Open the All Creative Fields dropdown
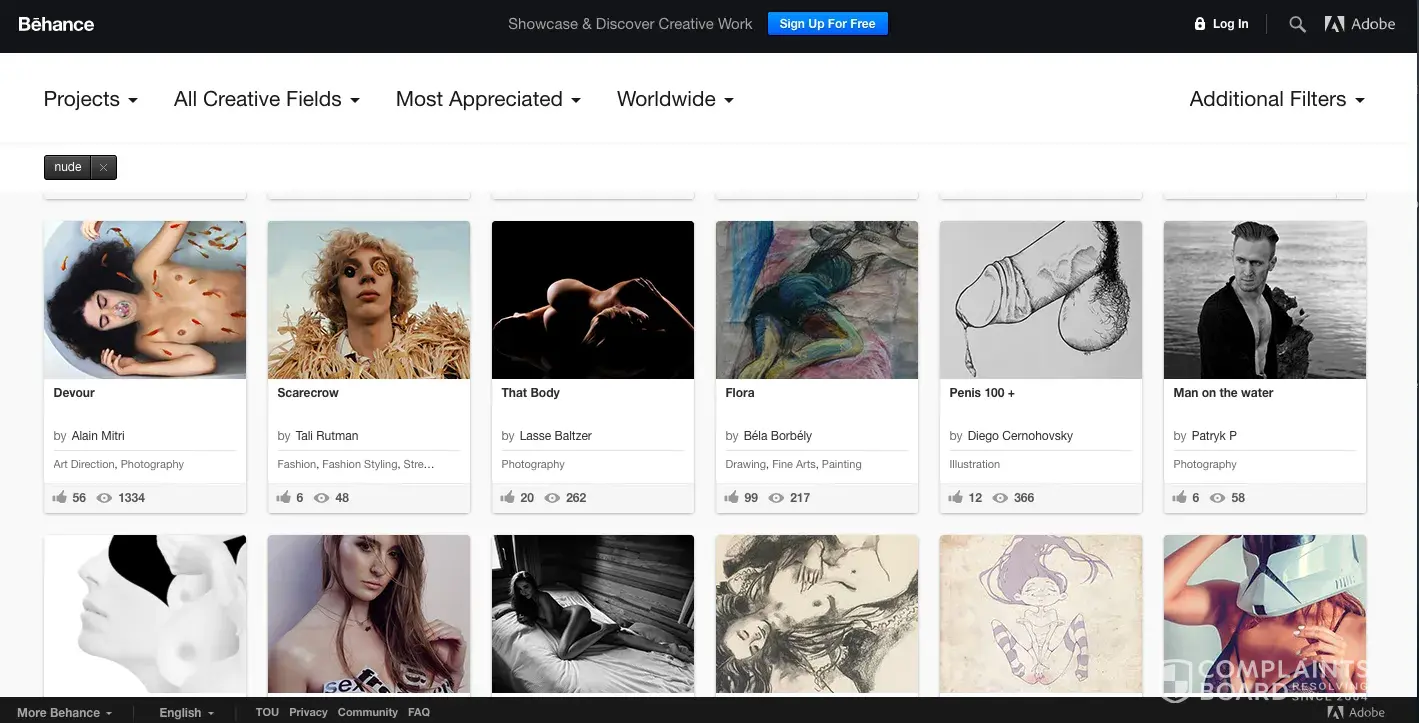The height and width of the screenshot is (723, 1419). pyautogui.click(x=266, y=99)
